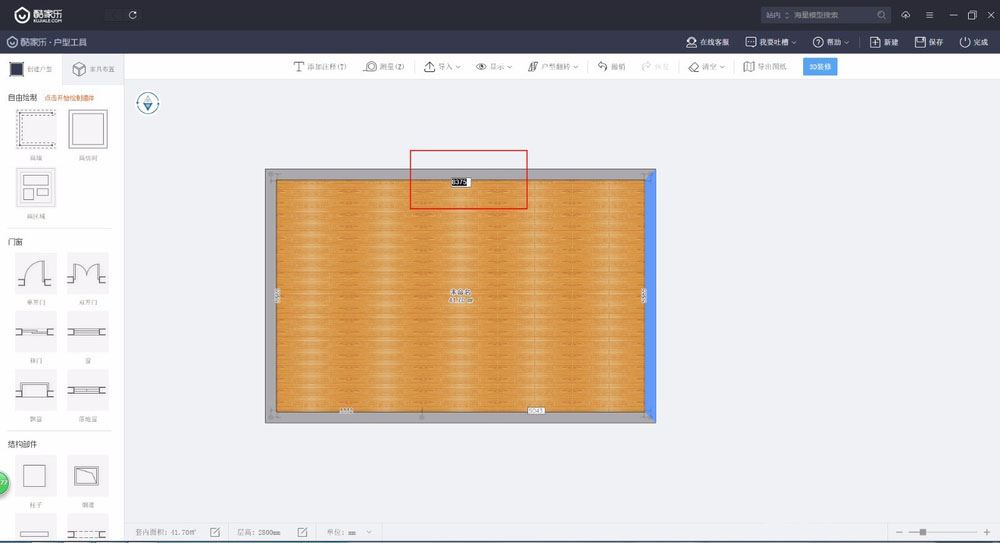Image resolution: width=1000 pixels, height=543 pixels.
Task: Click the zoom slider handle
Action: [x=922, y=532]
